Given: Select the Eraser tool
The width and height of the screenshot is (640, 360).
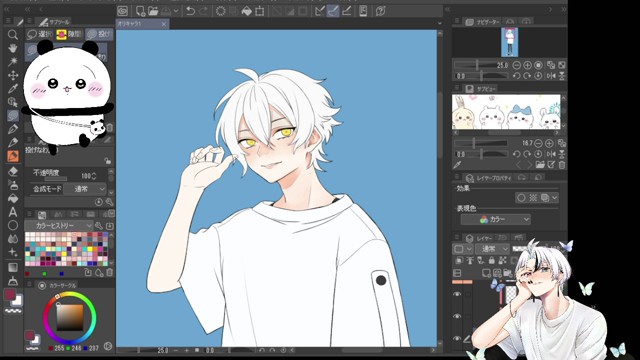Looking at the screenshot, I should coord(13,171).
